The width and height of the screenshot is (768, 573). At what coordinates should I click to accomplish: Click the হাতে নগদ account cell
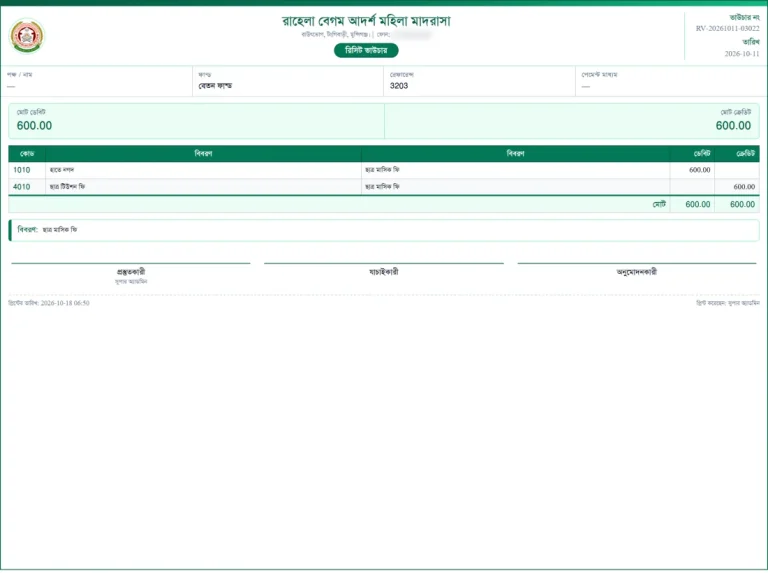tap(203, 170)
